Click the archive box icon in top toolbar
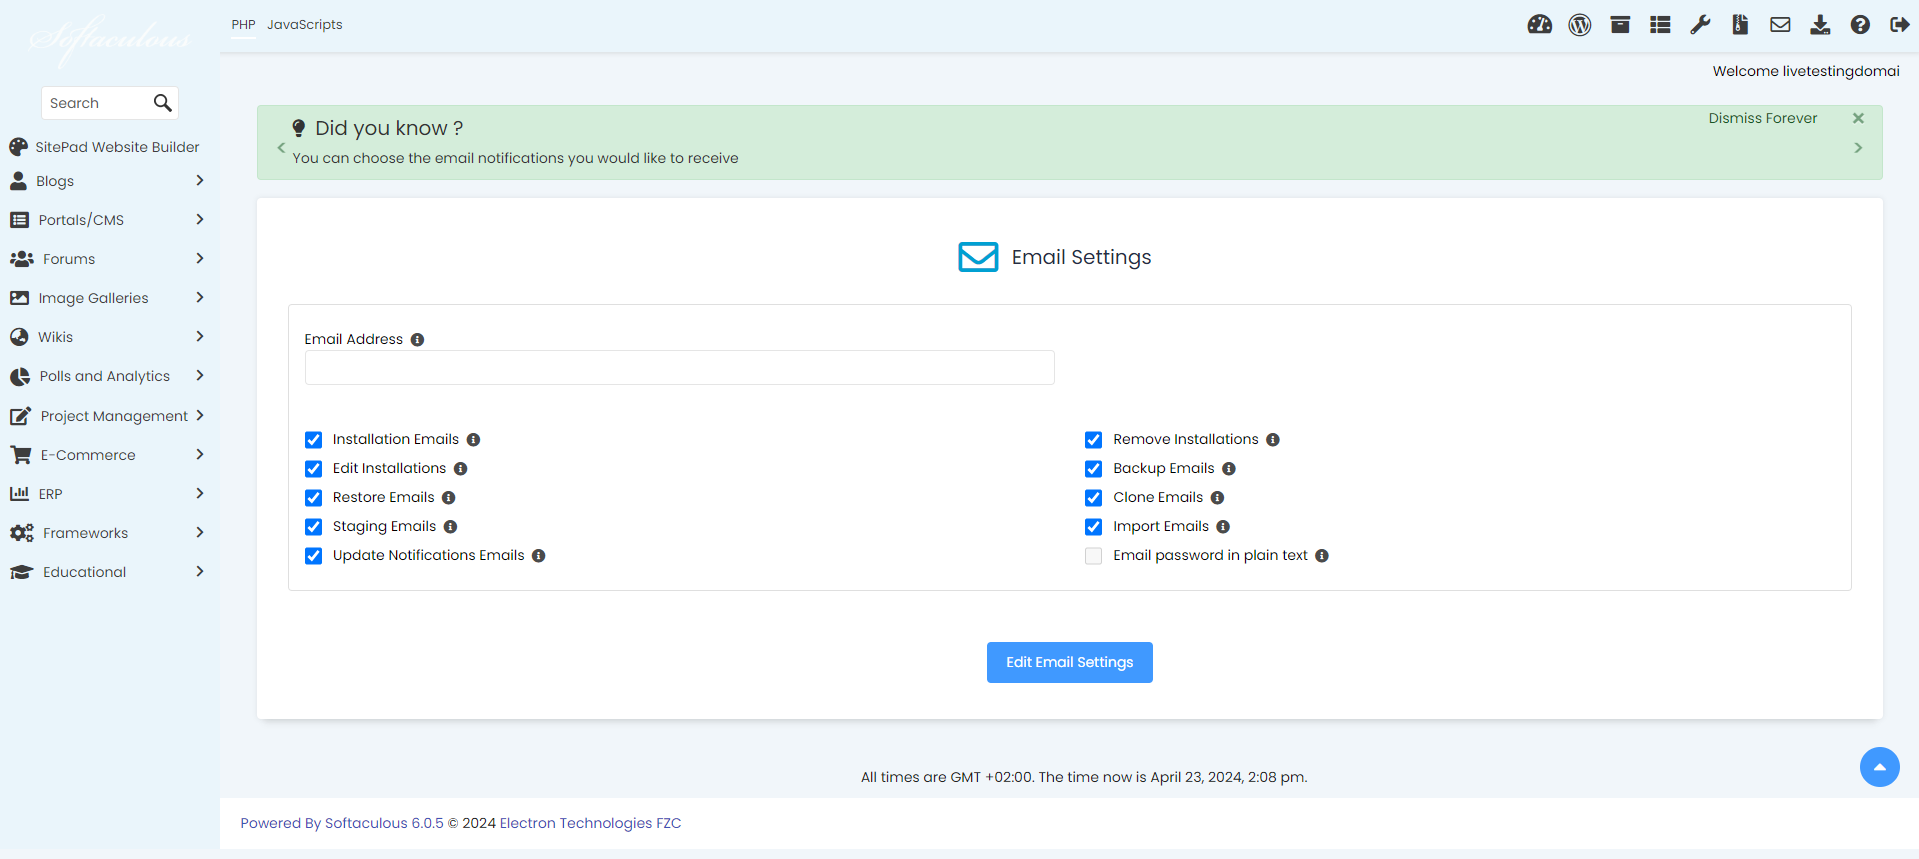The width and height of the screenshot is (1919, 859). pos(1620,25)
